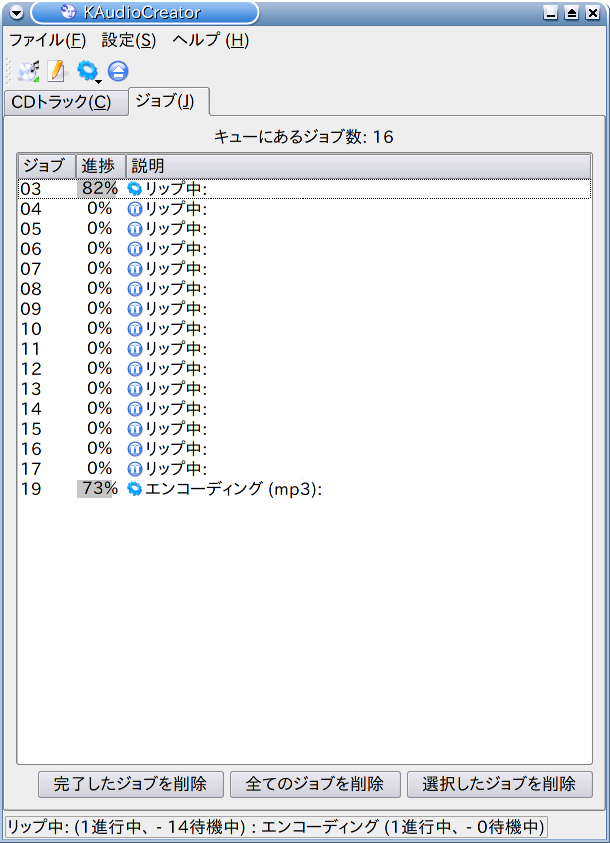
Task: Click the gear icon on job 03
Action: coord(134,188)
